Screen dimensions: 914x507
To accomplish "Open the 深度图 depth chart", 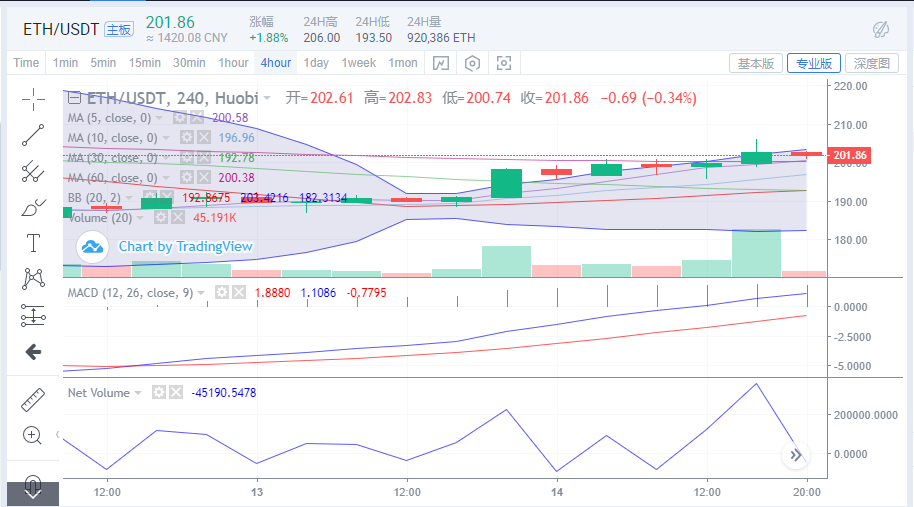I will [872, 63].
